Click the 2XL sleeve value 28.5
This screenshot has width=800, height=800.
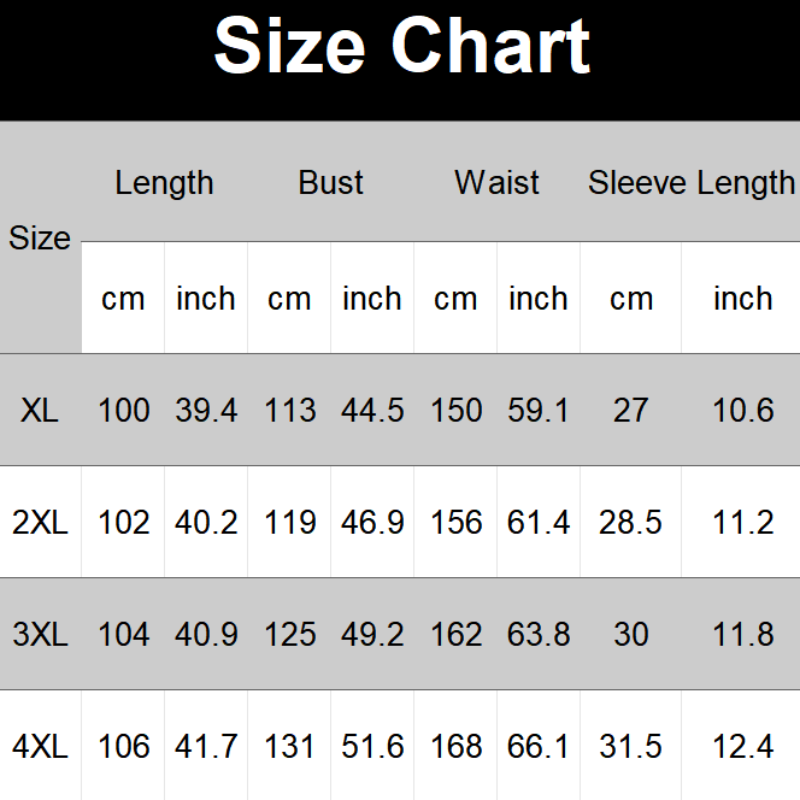(631, 522)
